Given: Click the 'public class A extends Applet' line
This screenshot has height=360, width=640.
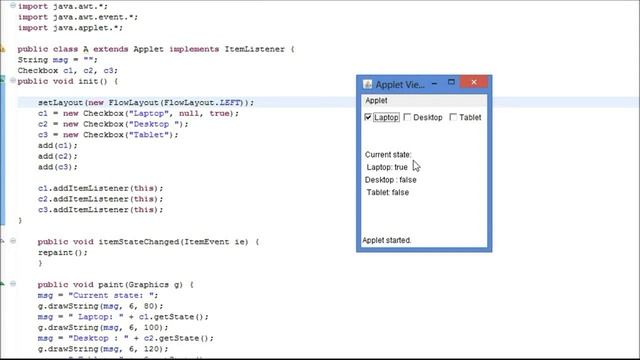Looking at the screenshot, I should click(x=156, y=49).
